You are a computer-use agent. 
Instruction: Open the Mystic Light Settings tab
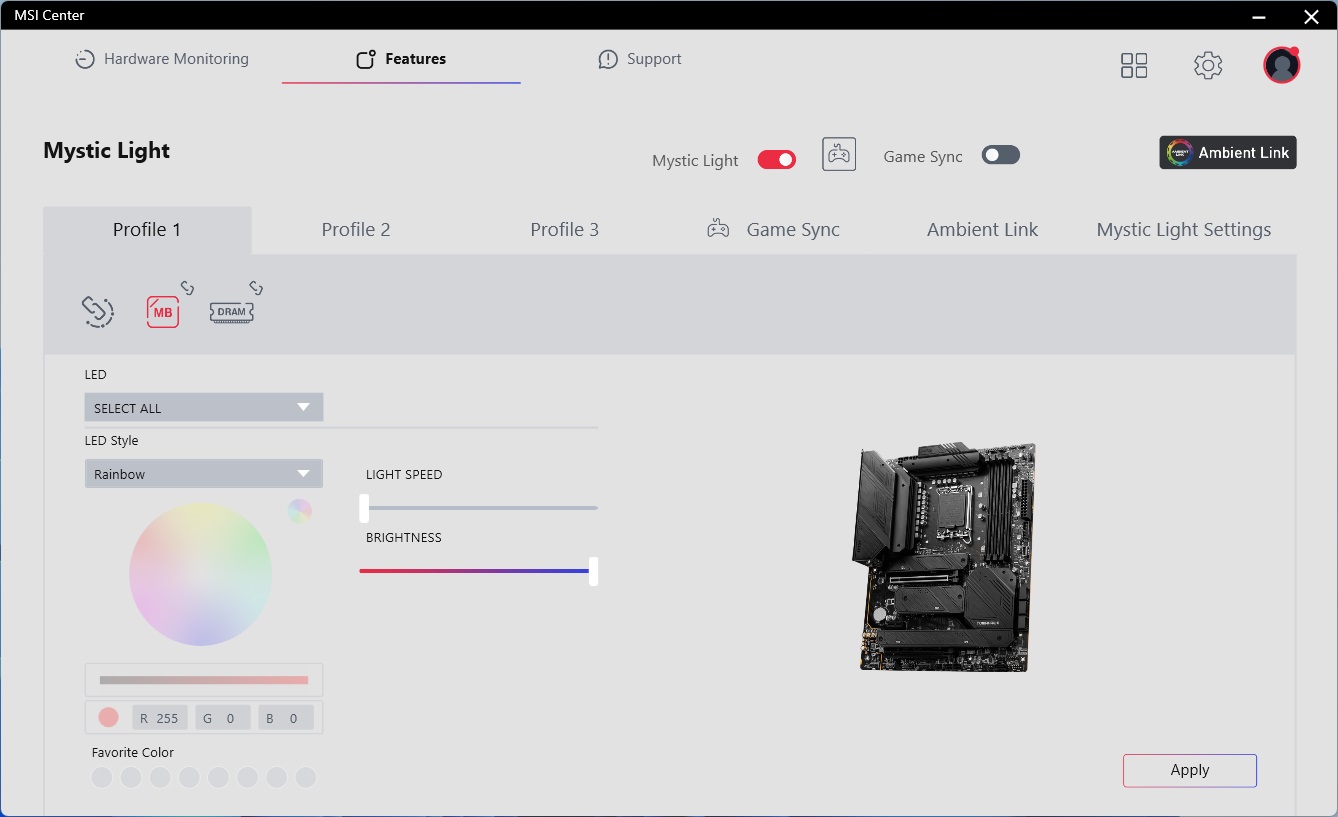pyautogui.click(x=1183, y=230)
